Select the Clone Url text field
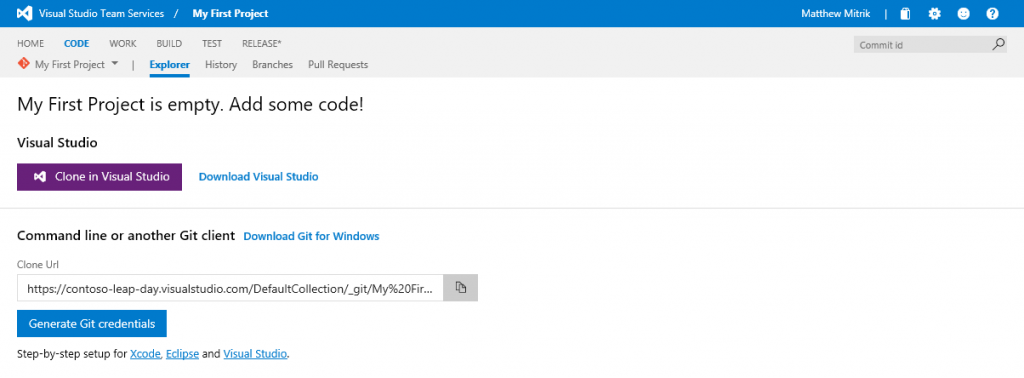Viewport: 1024px width, 378px height. click(x=231, y=288)
